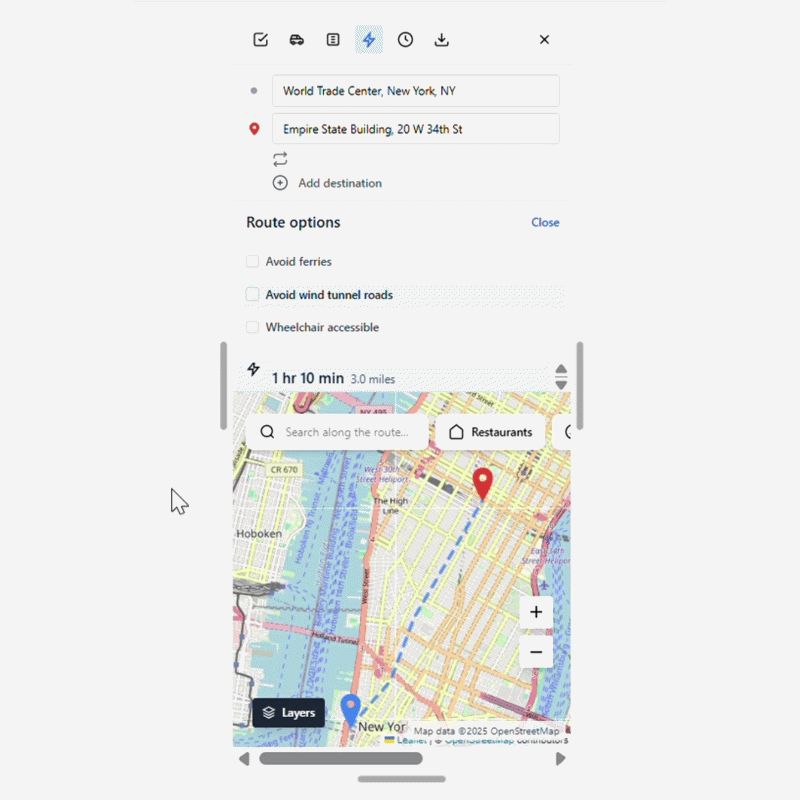This screenshot has height=800, width=800.
Task: Click the red destination pin on the map
Action: [483, 482]
